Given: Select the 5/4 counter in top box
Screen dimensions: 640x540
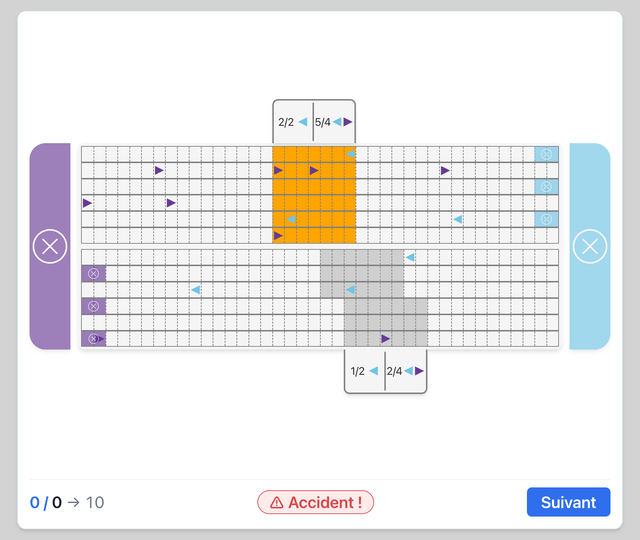Looking at the screenshot, I should (x=334, y=122).
